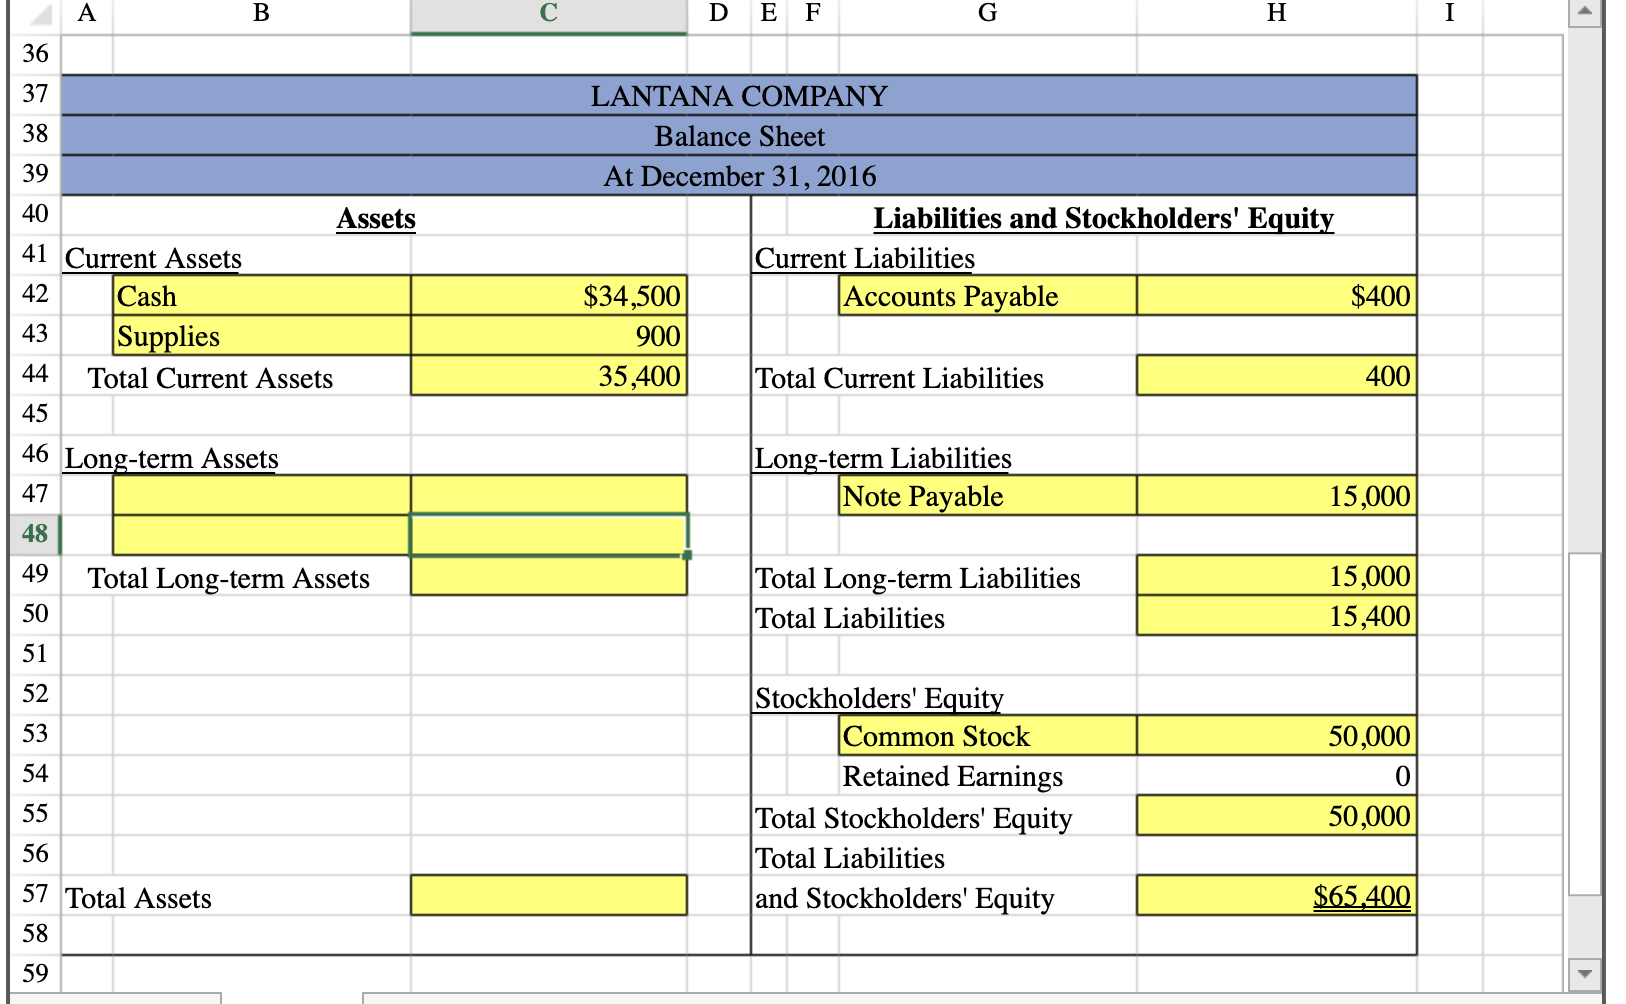Select the Total Current Assets cell showing 35,400
The height and width of the screenshot is (1004, 1626).
click(548, 376)
